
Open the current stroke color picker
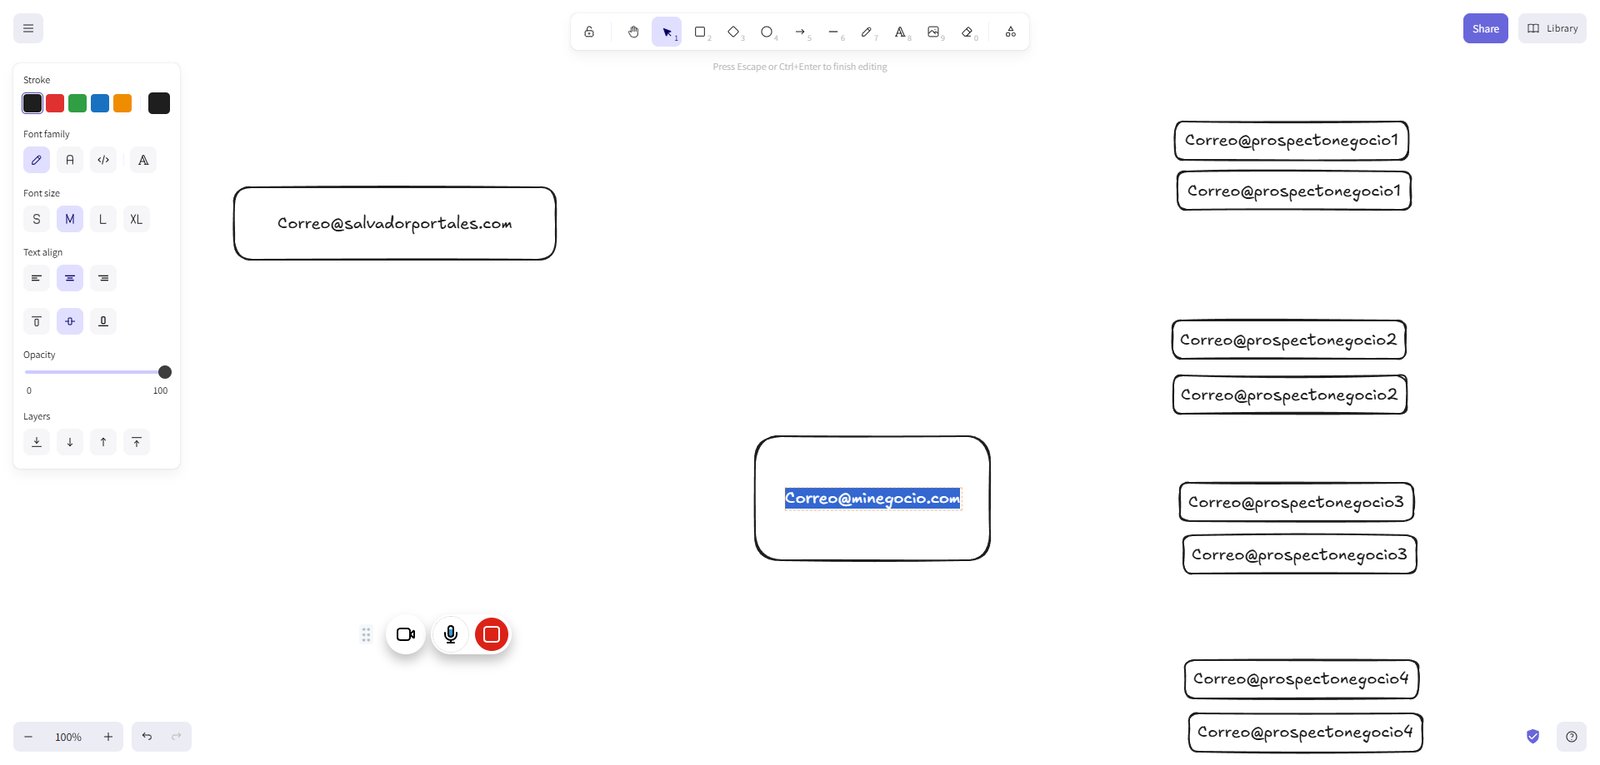click(159, 103)
